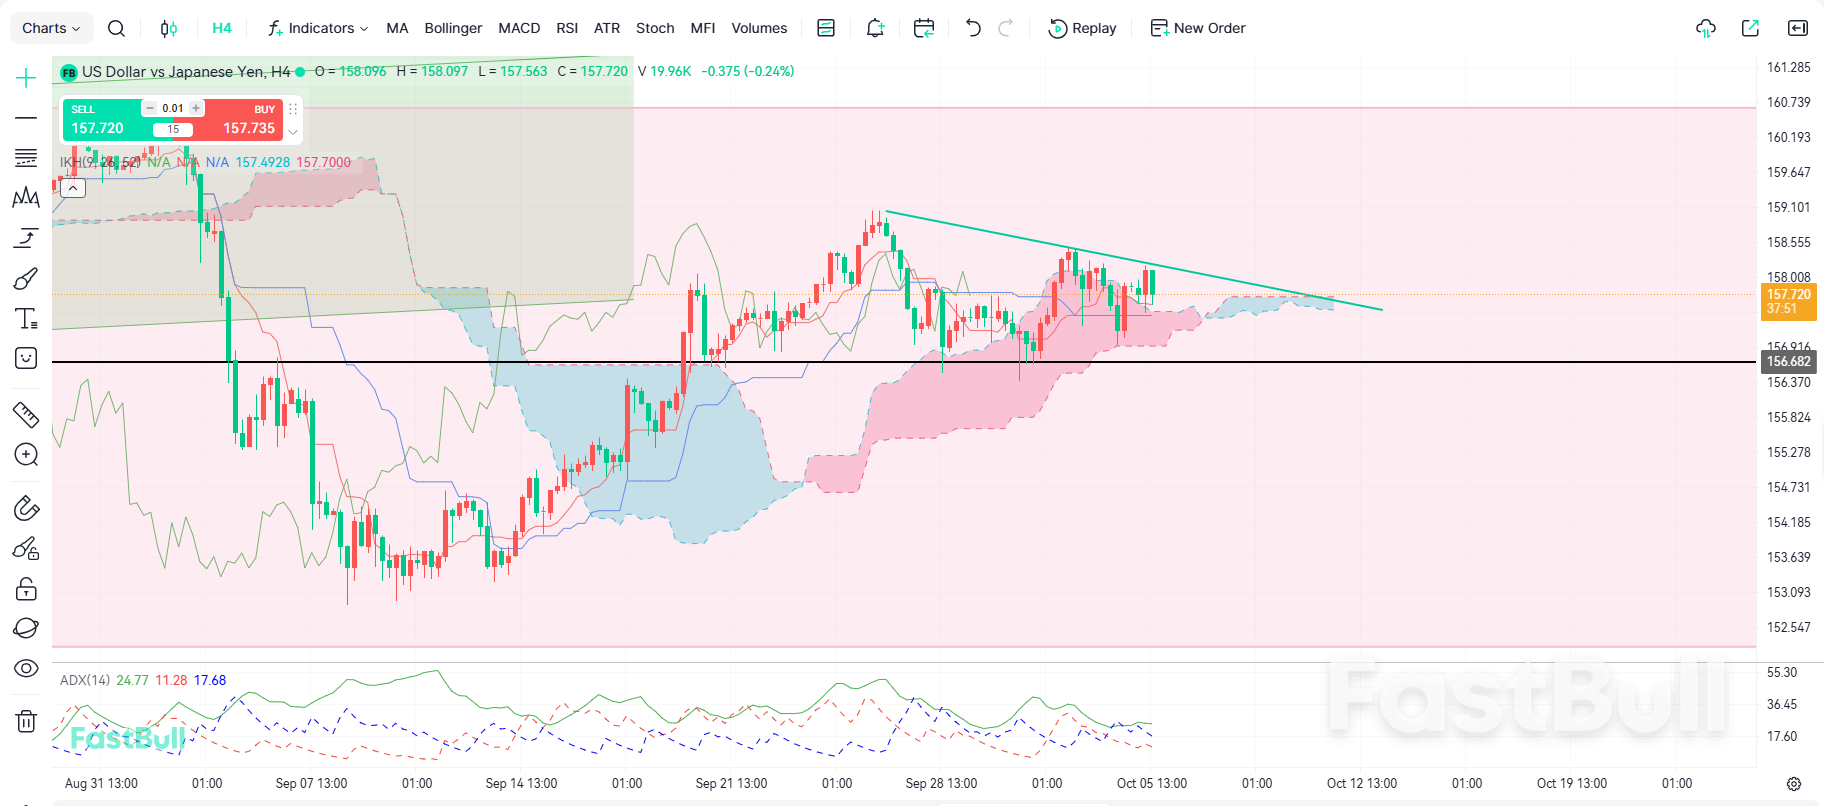Toggle magnet snap mode
Viewport: 1824px width, 806px height.
click(26, 508)
